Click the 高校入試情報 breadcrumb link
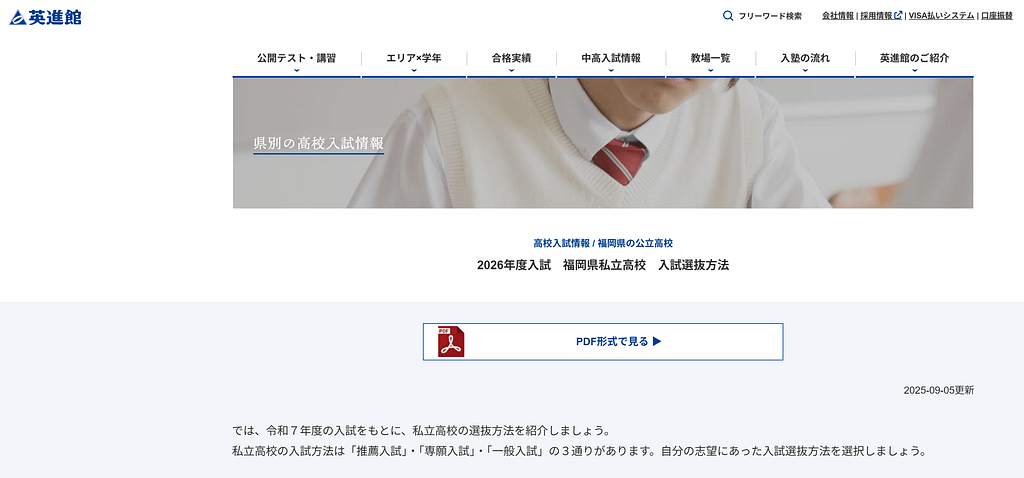Viewport: 1024px width, 478px height. coord(561,243)
